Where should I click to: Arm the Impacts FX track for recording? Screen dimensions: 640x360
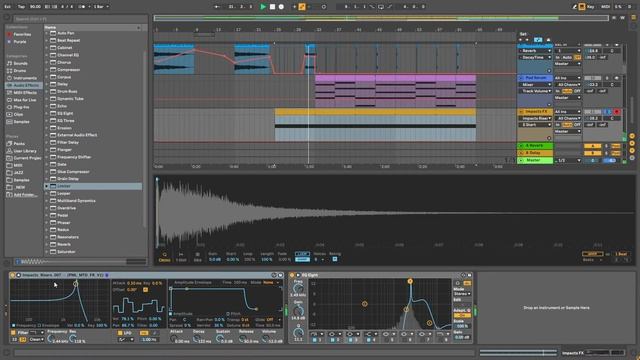click(x=617, y=111)
